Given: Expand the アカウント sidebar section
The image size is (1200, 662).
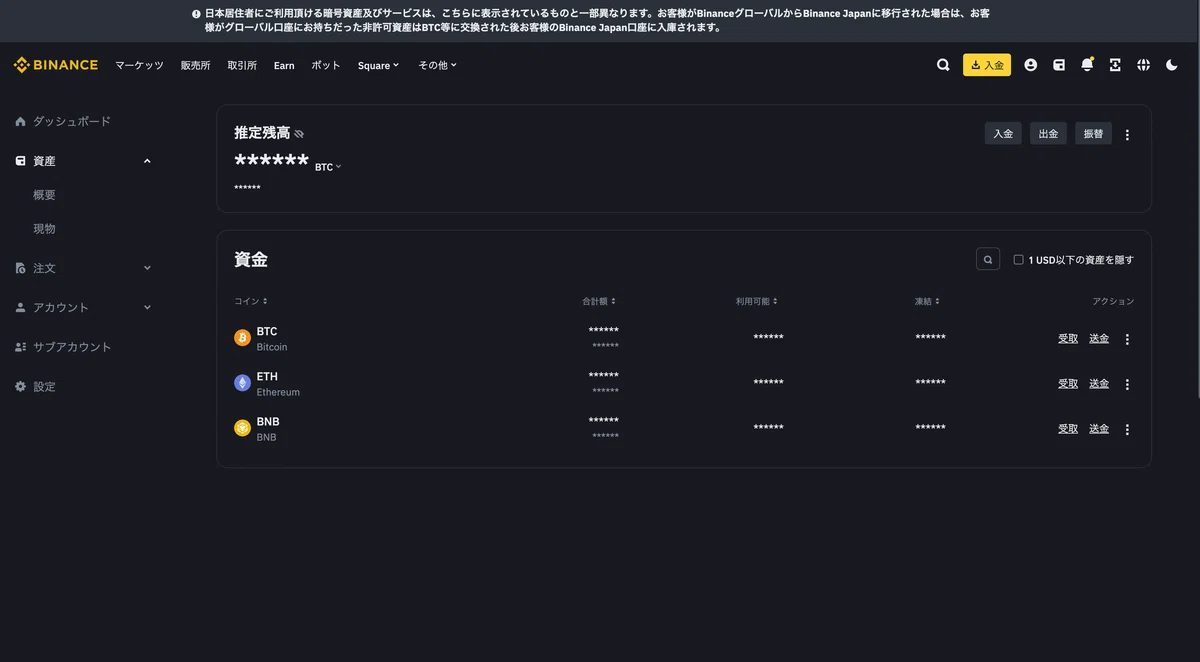Looking at the screenshot, I should click(x=147, y=308).
